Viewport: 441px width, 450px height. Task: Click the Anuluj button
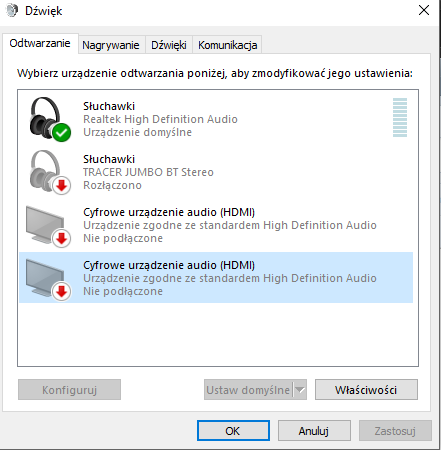click(314, 431)
